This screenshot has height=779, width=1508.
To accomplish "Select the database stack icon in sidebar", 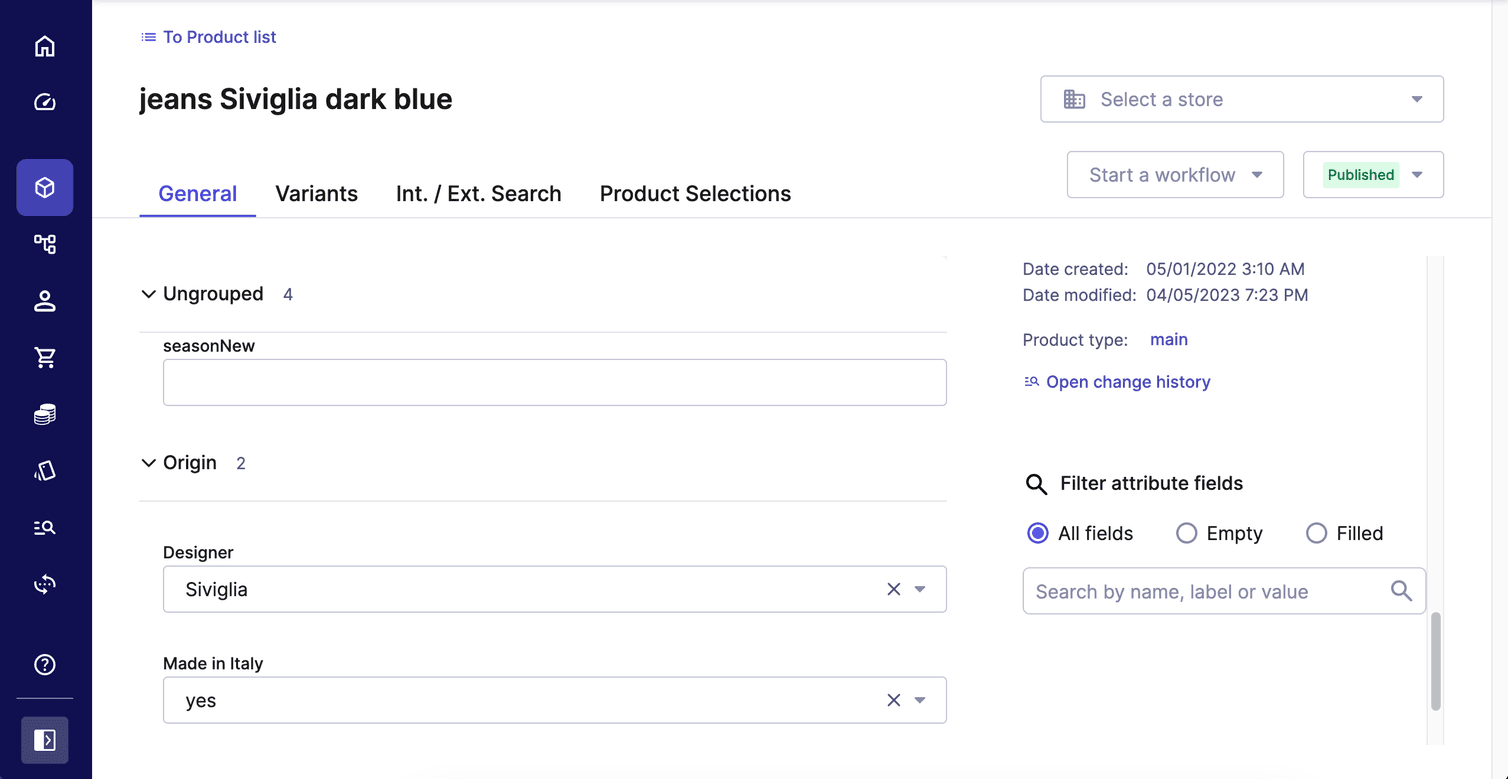I will point(44,414).
